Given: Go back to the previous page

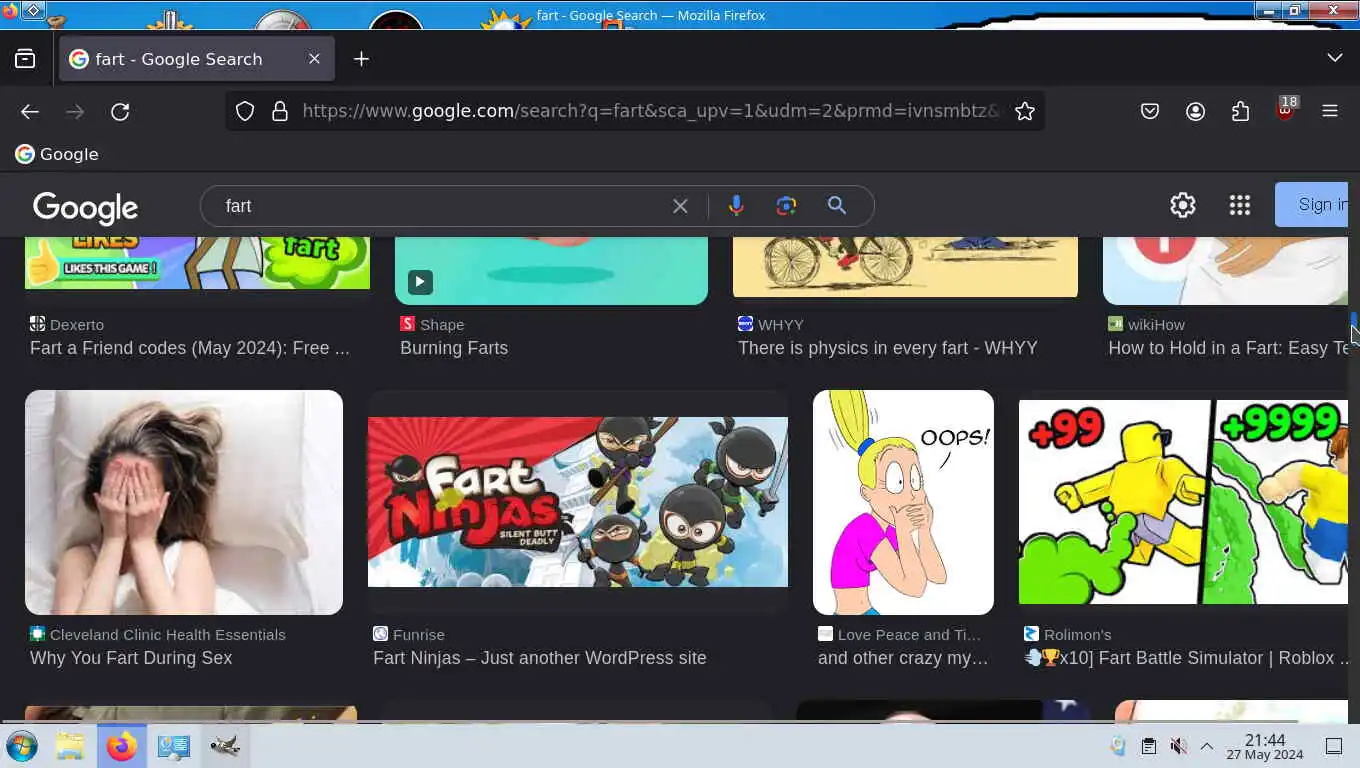Looking at the screenshot, I should (30, 111).
